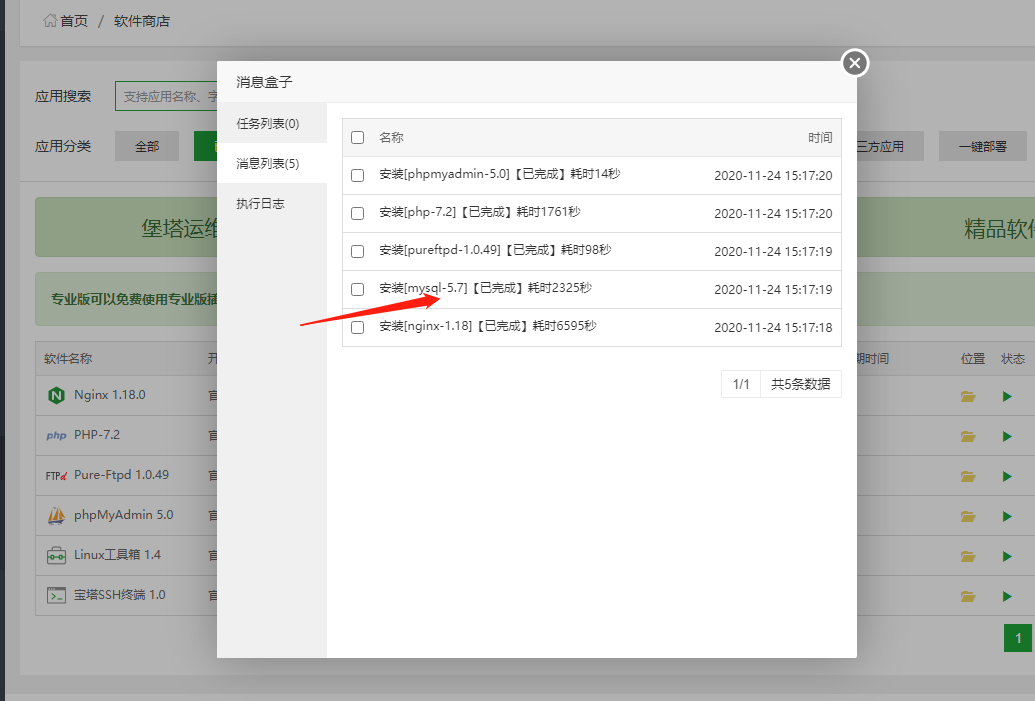Image resolution: width=1035 pixels, height=701 pixels.
Task: Click the 全部 category button
Action: 146,145
